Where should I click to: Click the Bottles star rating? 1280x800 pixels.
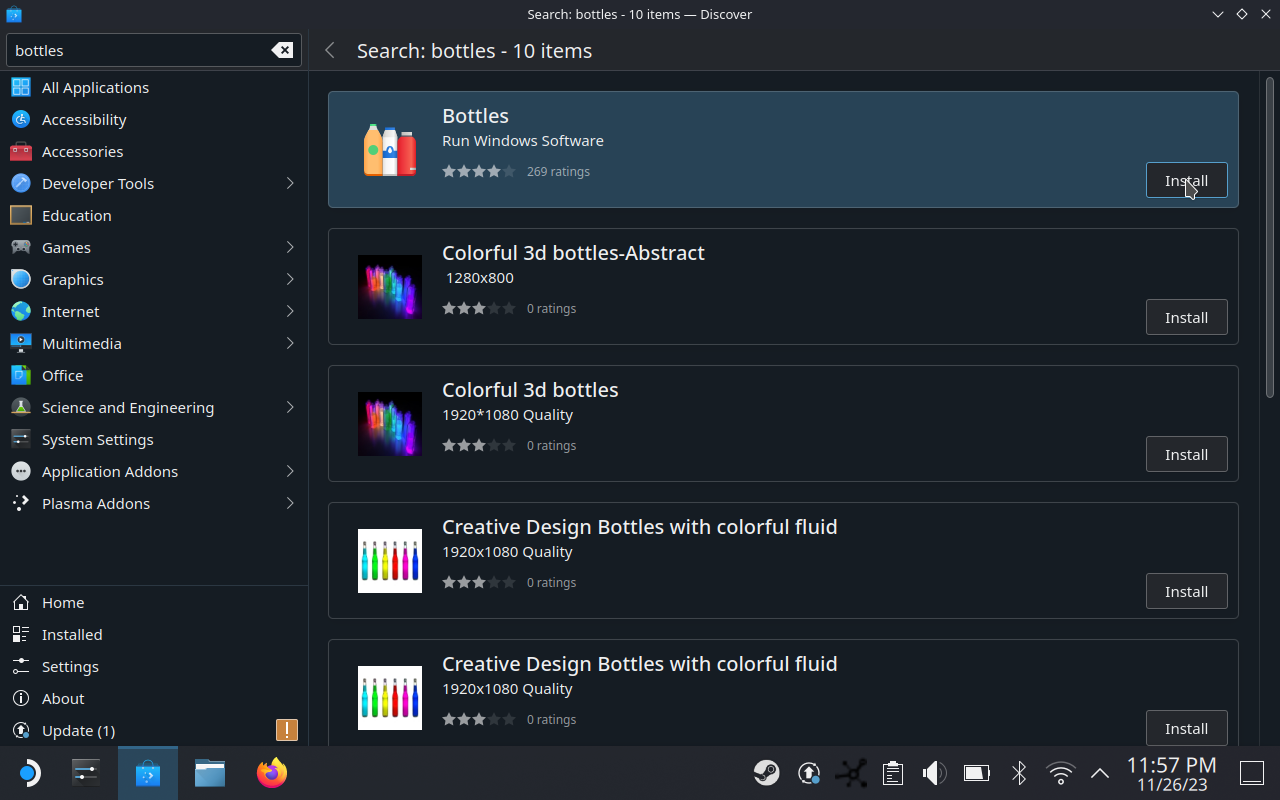[x=479, y=172]
